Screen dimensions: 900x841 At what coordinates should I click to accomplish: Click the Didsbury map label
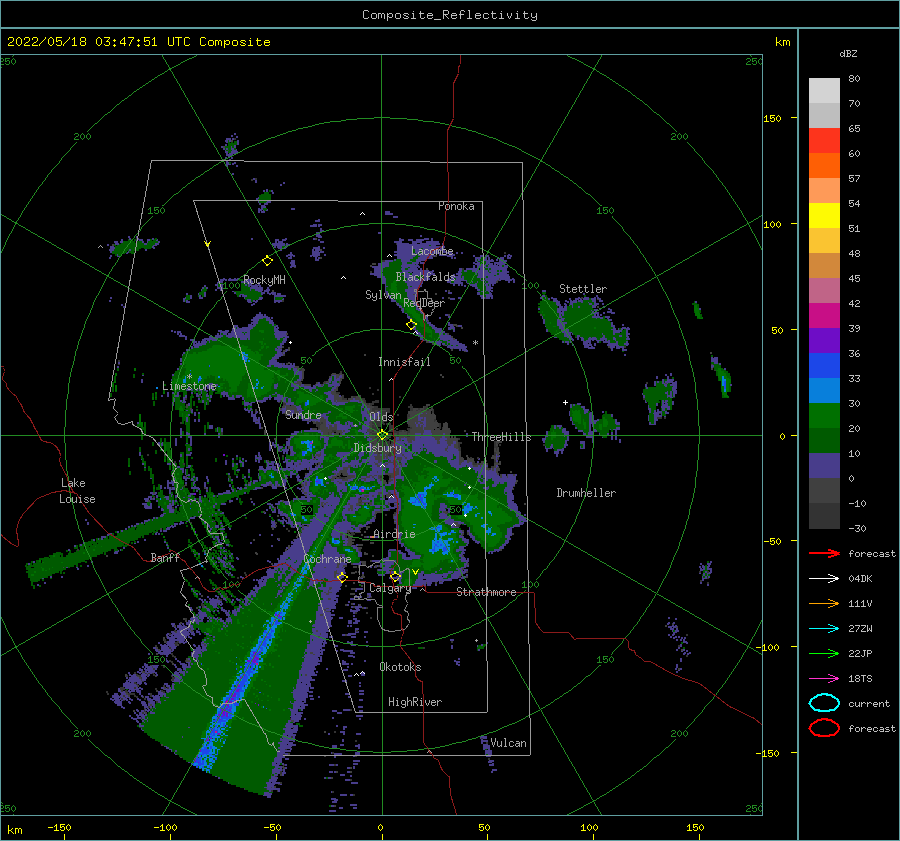377,448
